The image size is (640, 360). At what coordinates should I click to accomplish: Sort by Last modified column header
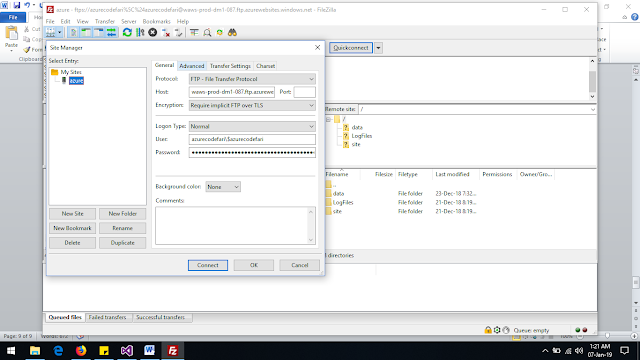pyautogui.click(x=452, y=174)
